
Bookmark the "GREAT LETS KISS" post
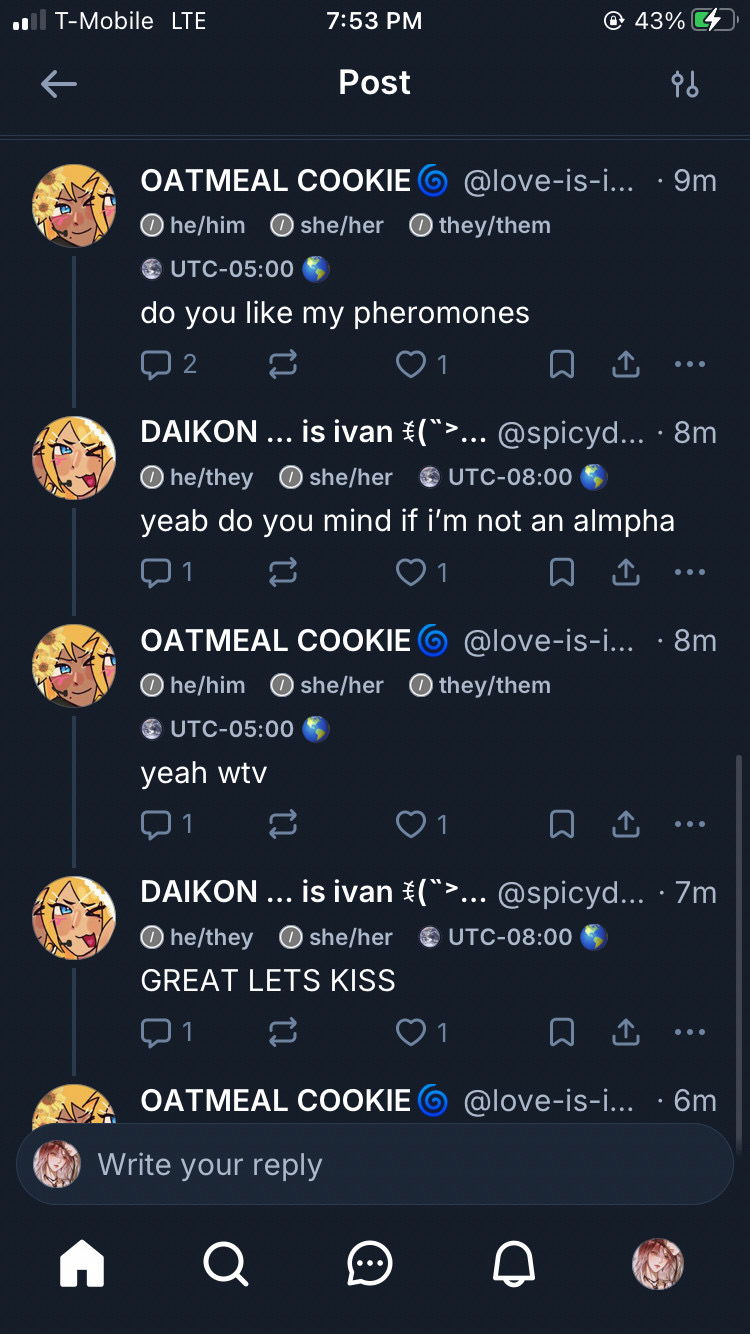point(562,1032)
